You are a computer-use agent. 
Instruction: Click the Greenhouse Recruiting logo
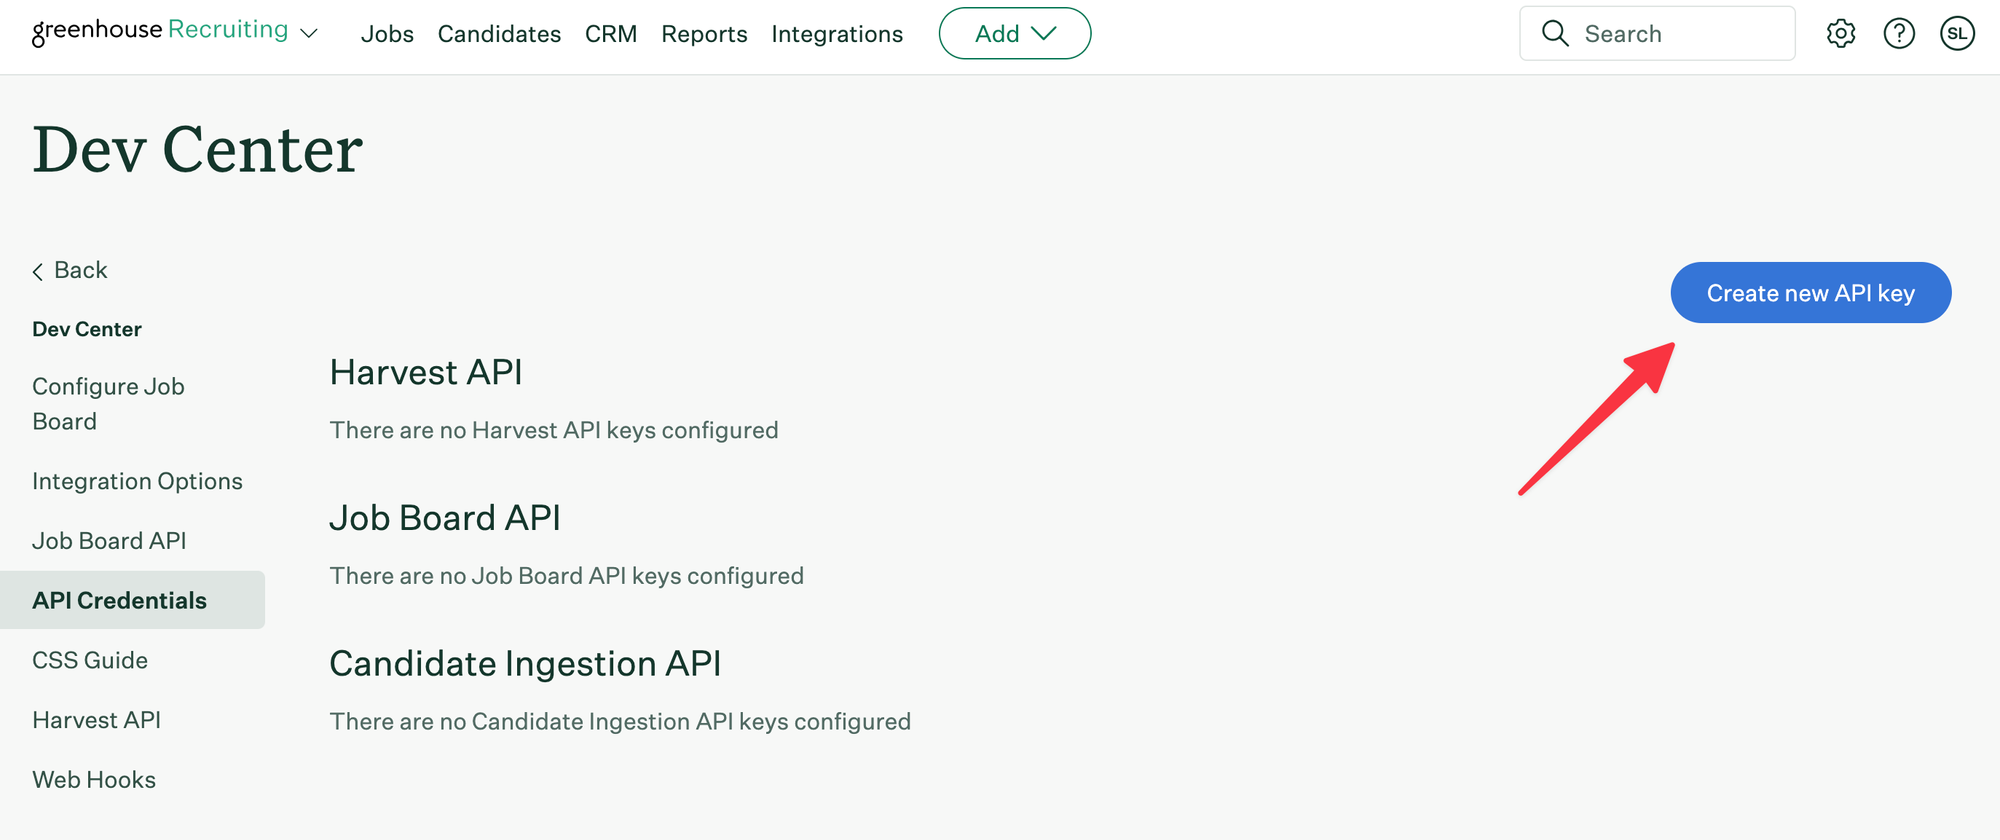click(x=160, y=31)
